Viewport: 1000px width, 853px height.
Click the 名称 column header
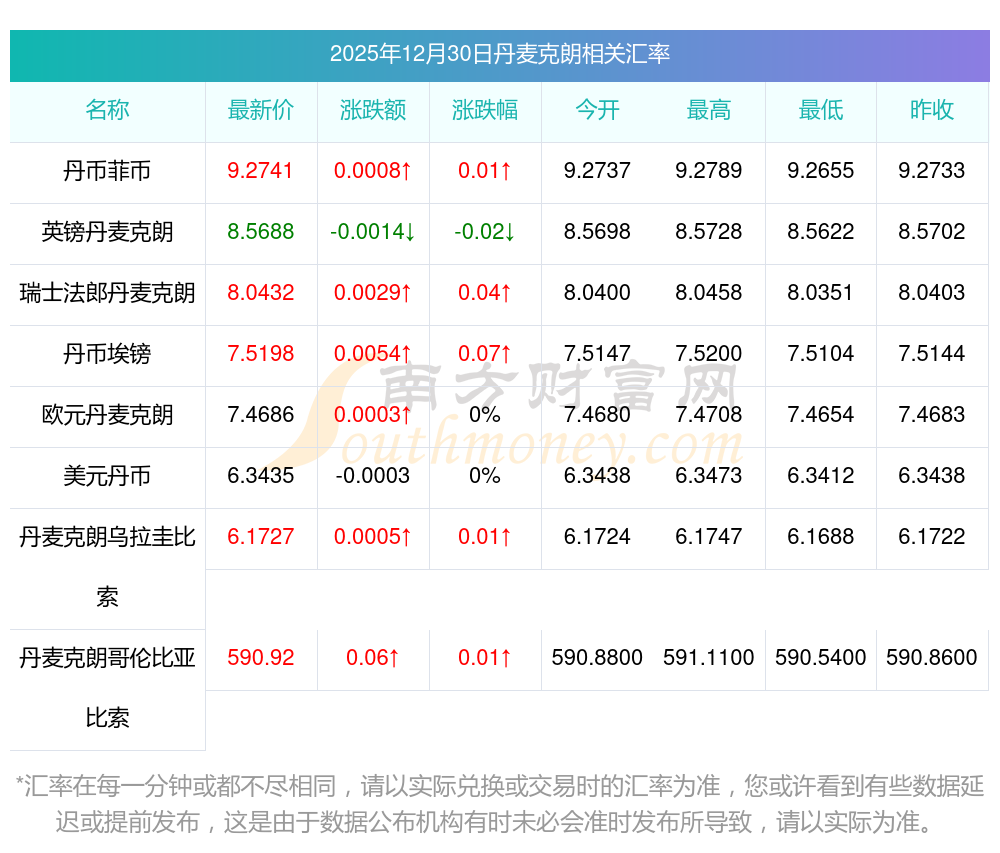coord(107,110)
